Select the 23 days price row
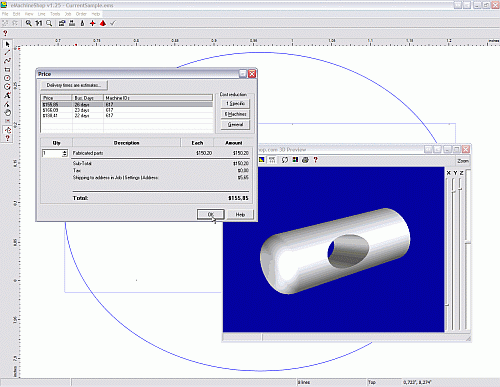 (x=127, y=110)
